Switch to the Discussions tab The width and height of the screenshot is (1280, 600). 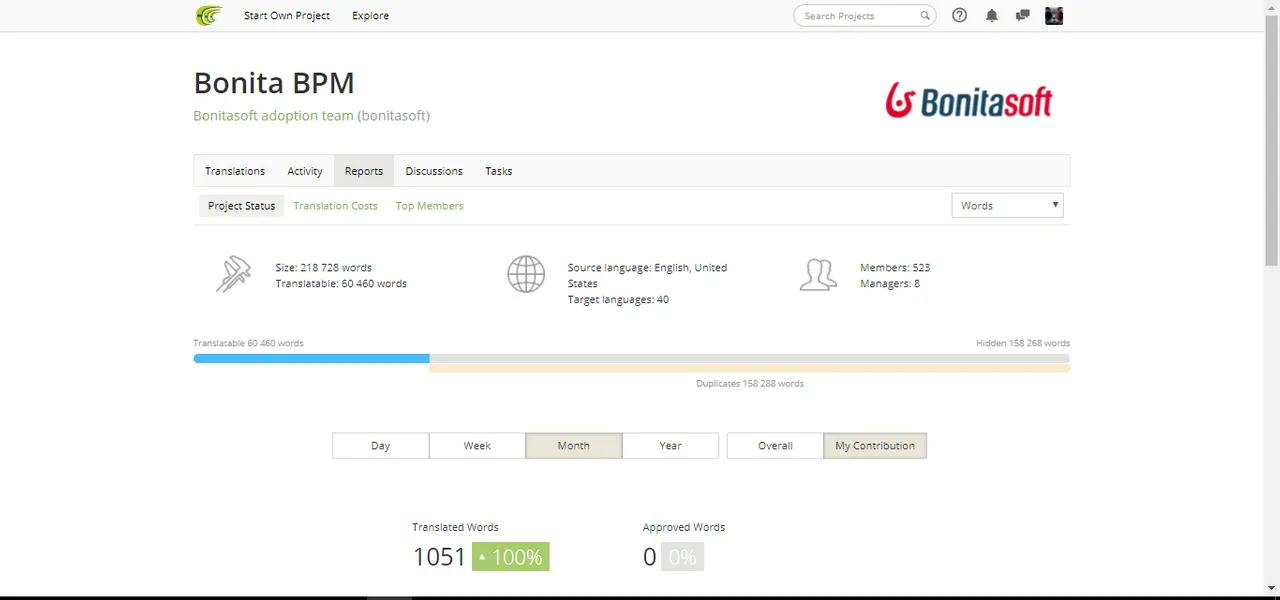(434, 171)
